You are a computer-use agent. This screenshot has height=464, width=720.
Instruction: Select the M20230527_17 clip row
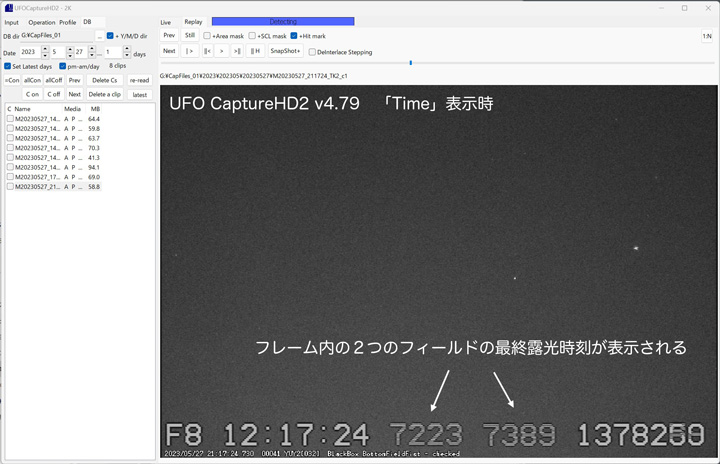pos(53,177)
